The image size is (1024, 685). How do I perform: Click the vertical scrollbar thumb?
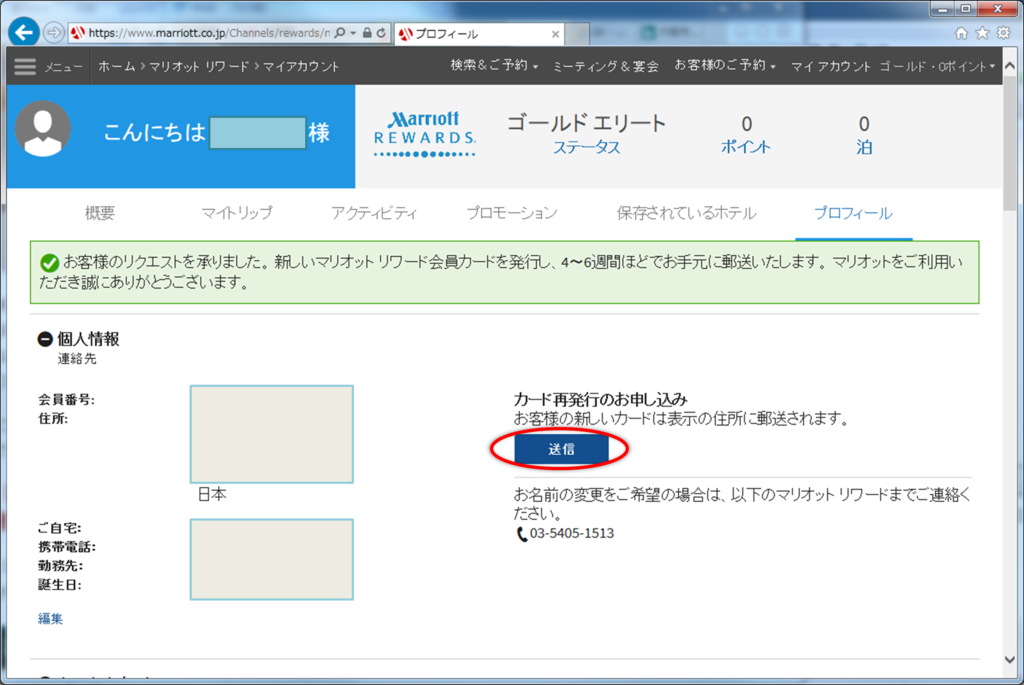1010,144
